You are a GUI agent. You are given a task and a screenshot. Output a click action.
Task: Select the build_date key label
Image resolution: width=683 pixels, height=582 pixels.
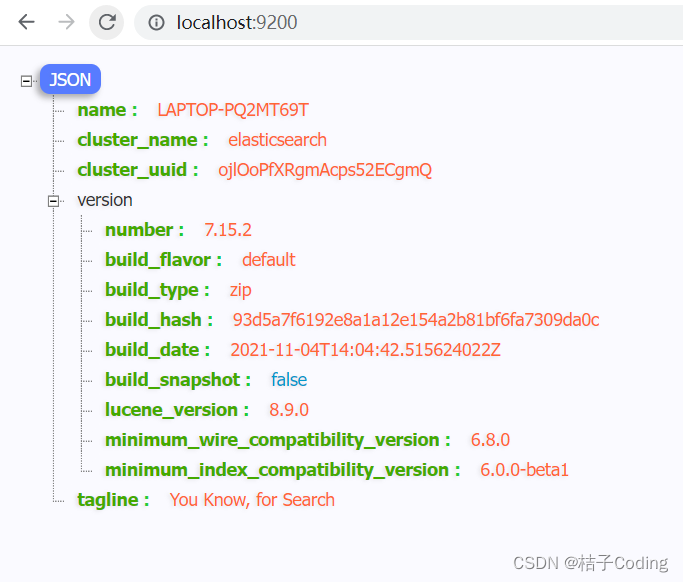pos(158,350)
